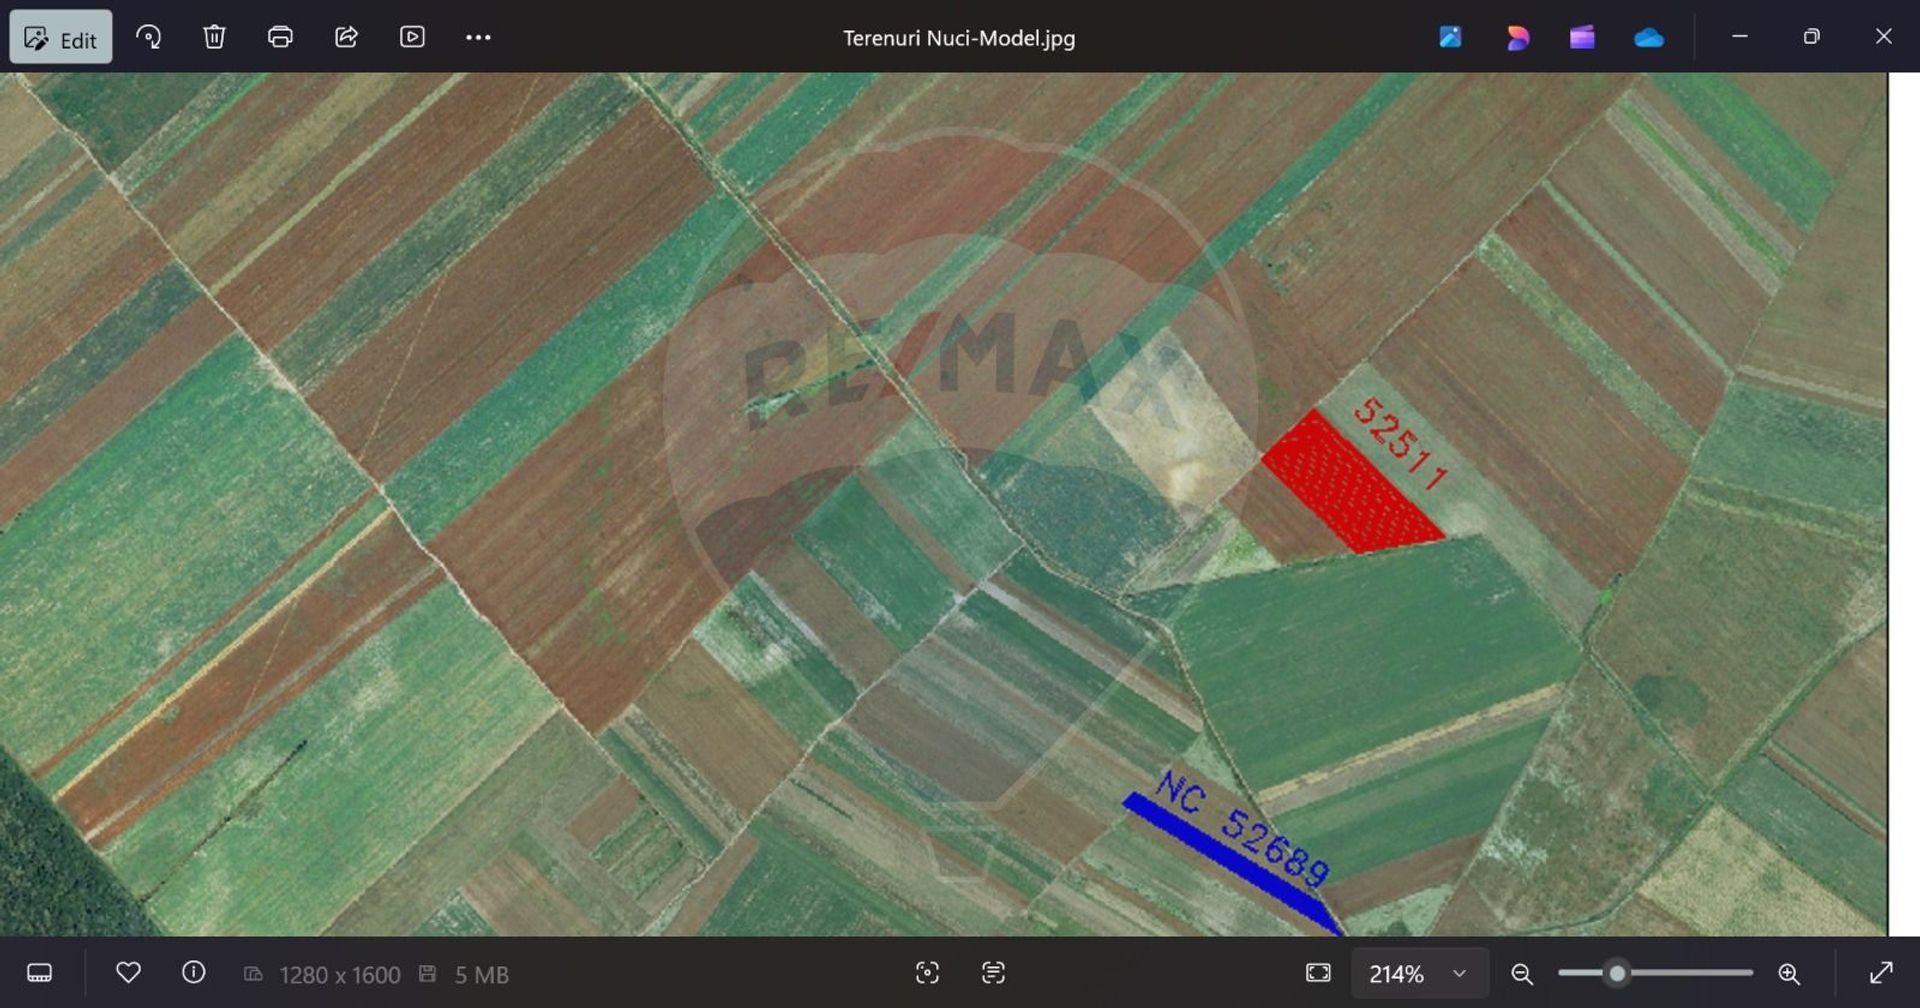Print the image
Screen dimensions: 1920x1008
tap(280, 38)
